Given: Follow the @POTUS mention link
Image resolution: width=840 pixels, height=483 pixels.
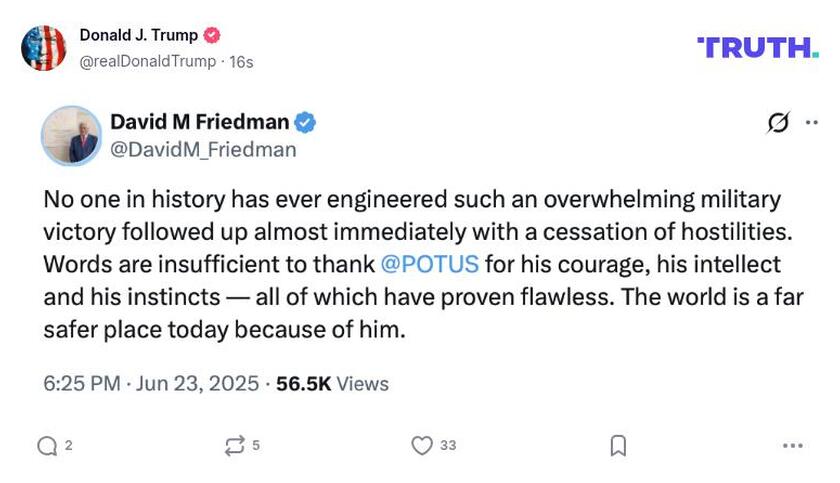Looking at the screenshot, I should [x=430, y=265].
